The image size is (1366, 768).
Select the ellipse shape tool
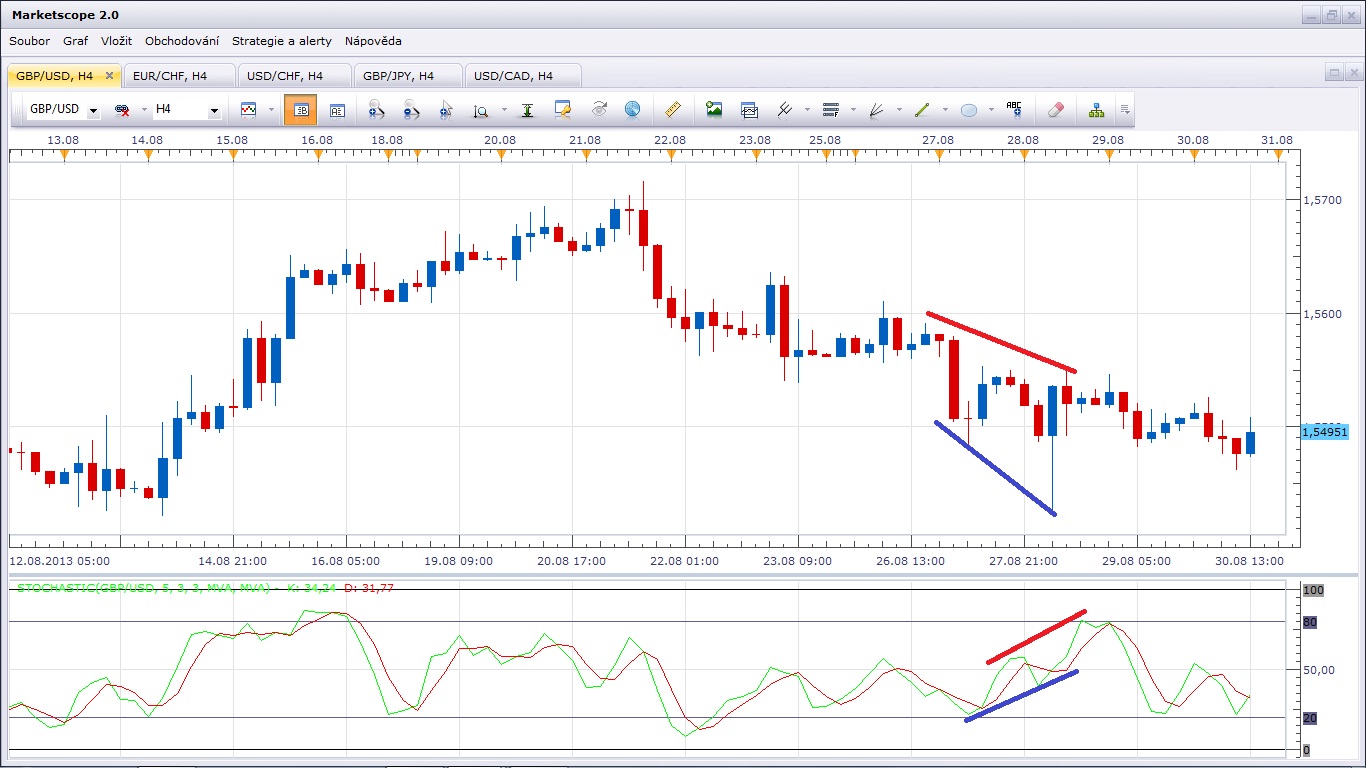968,110
